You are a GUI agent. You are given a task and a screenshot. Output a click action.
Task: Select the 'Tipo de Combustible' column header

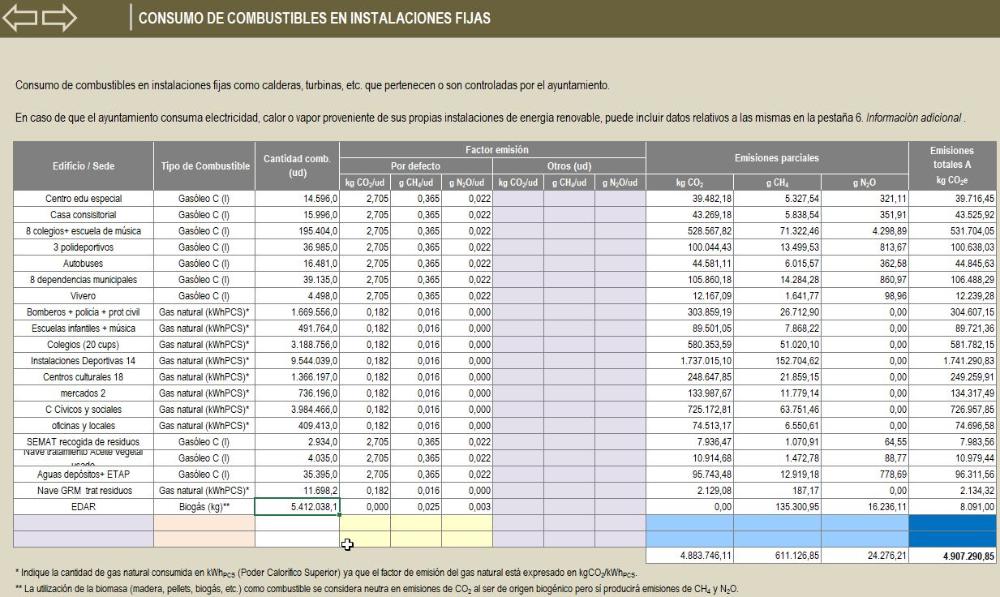204,165
